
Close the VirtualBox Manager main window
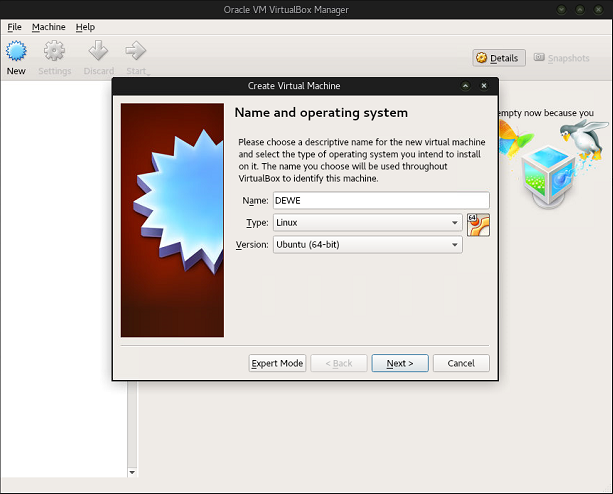598,9
